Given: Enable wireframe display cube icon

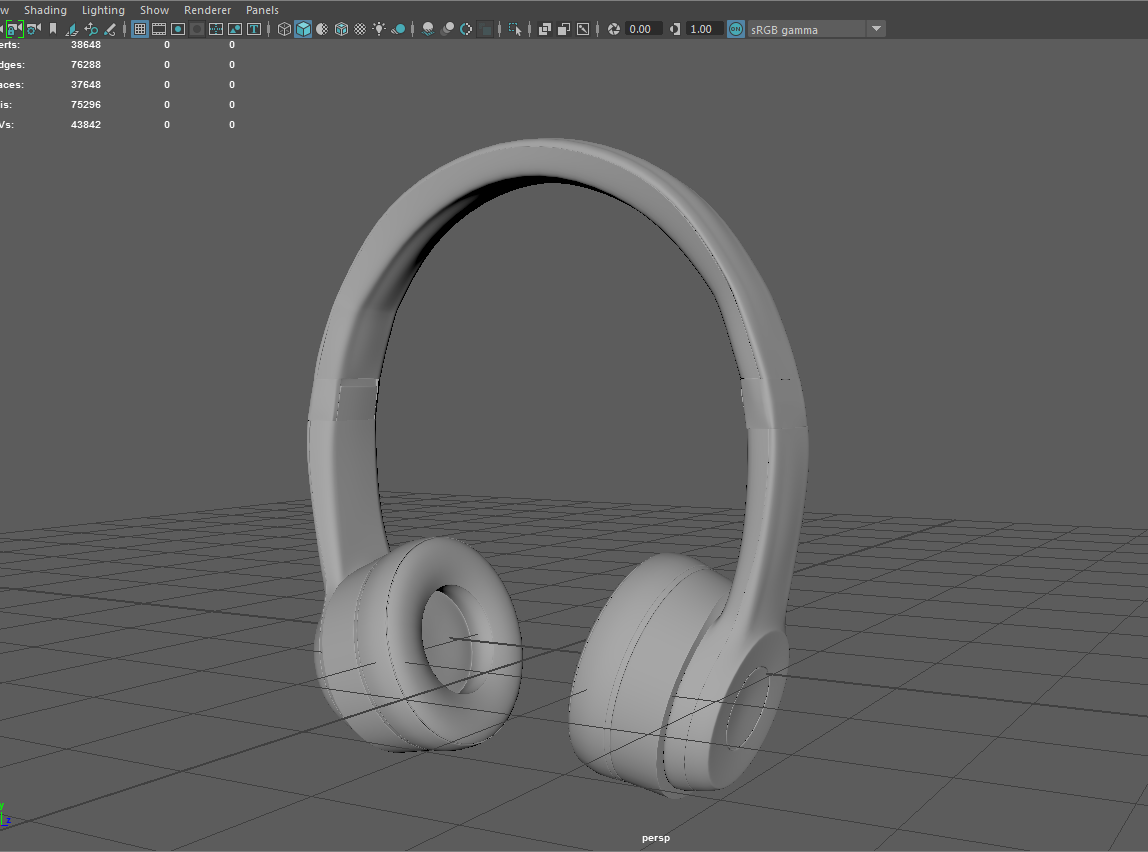Looking at the screenshot, I should point(284,29).
